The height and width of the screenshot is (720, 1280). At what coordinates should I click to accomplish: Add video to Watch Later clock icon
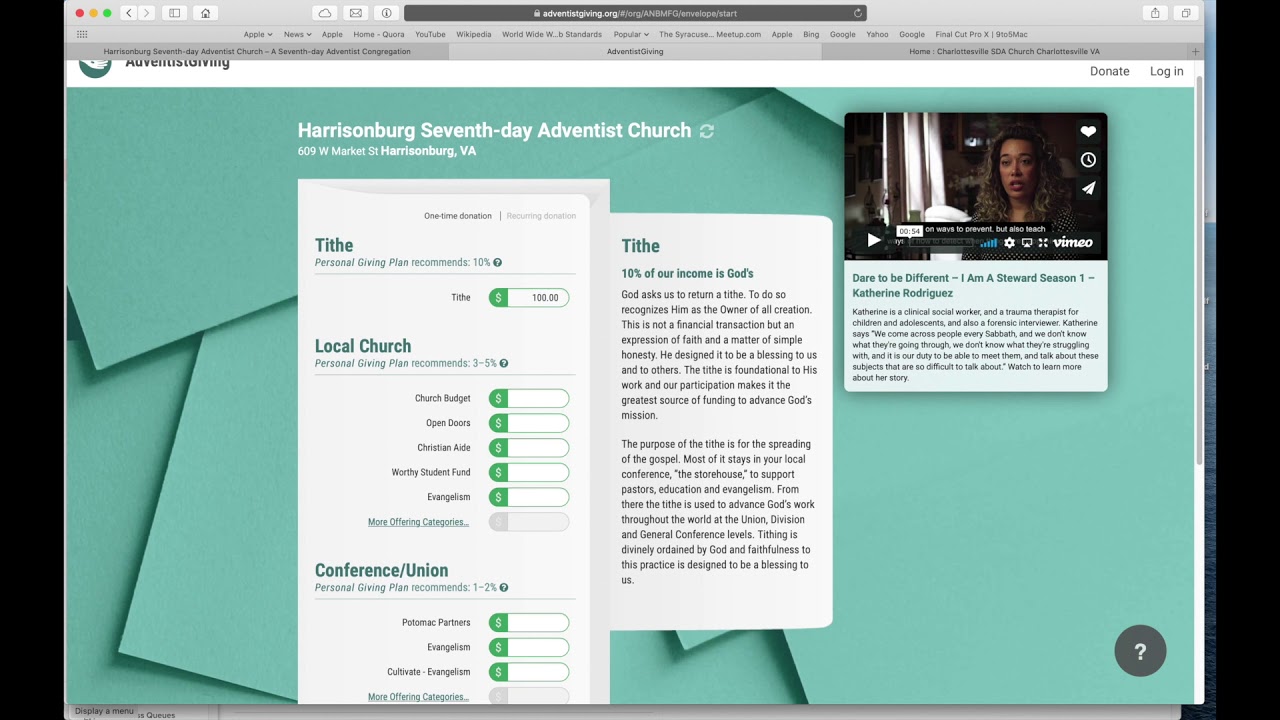(1088, 160)
